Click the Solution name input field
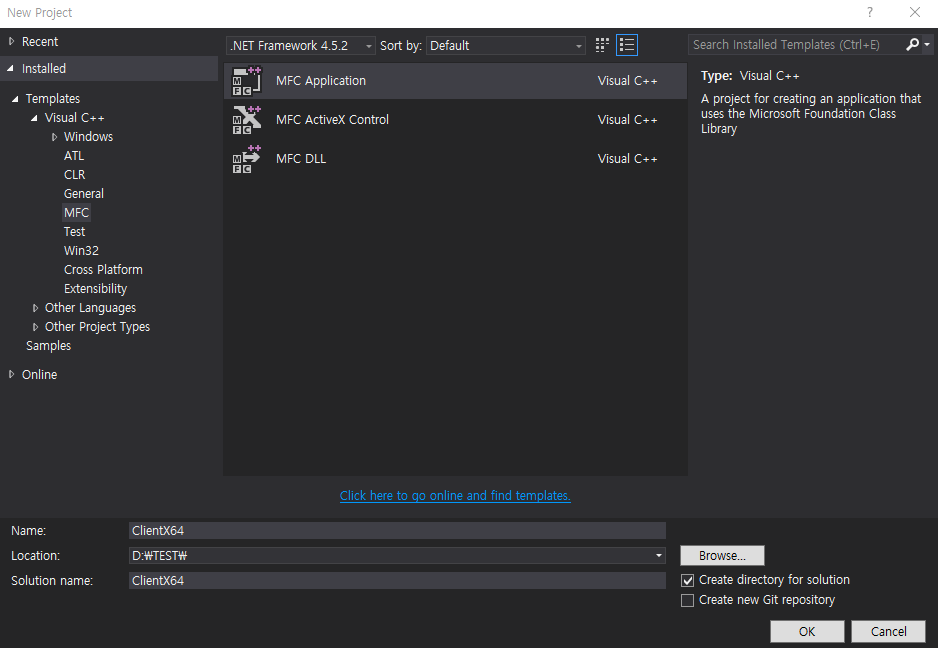 (x=397, y=580)
